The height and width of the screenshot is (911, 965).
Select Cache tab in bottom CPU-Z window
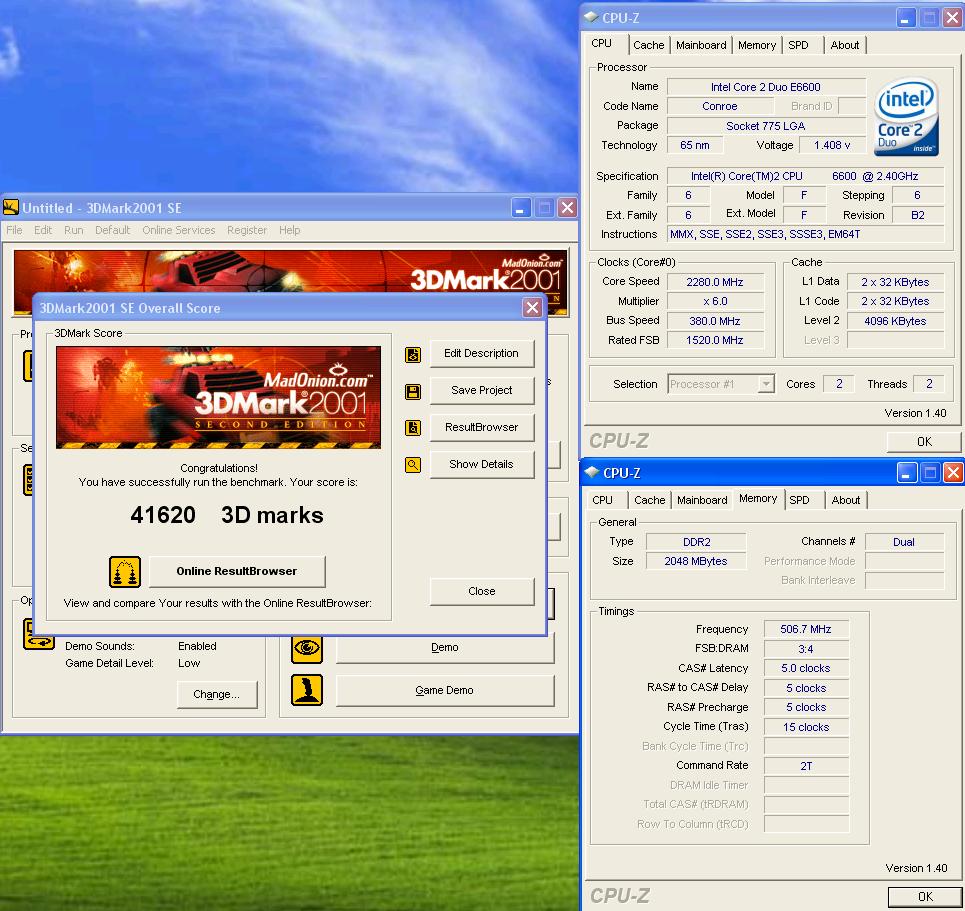(650, 500)
